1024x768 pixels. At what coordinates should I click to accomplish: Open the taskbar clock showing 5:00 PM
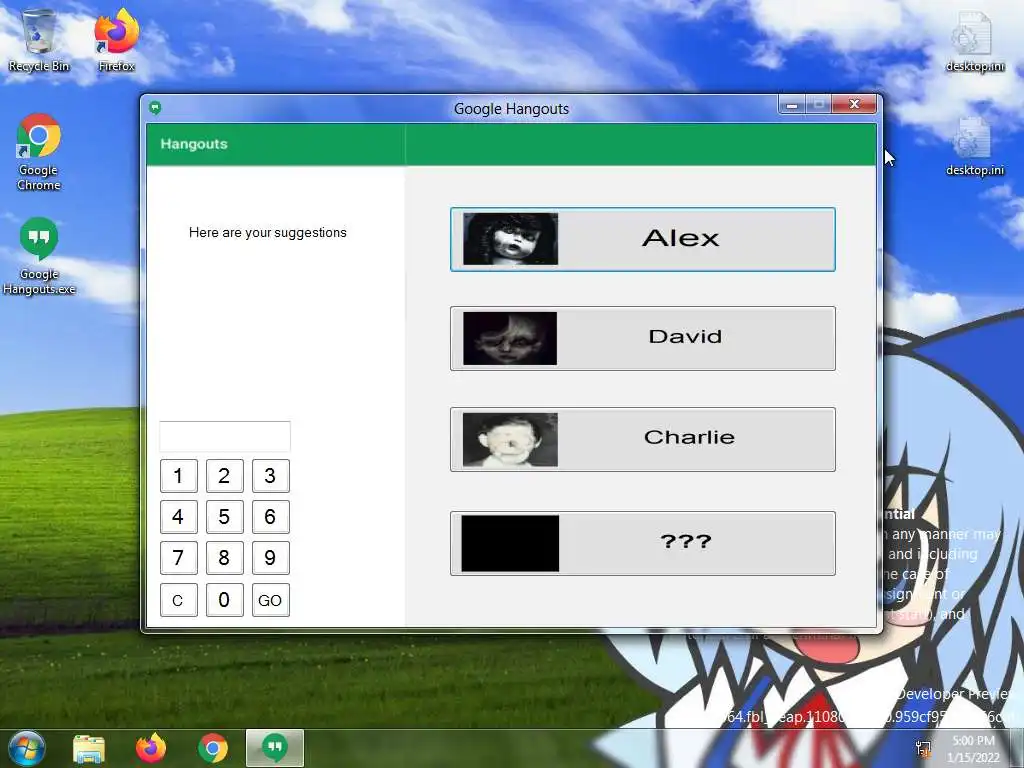[973, 748]
